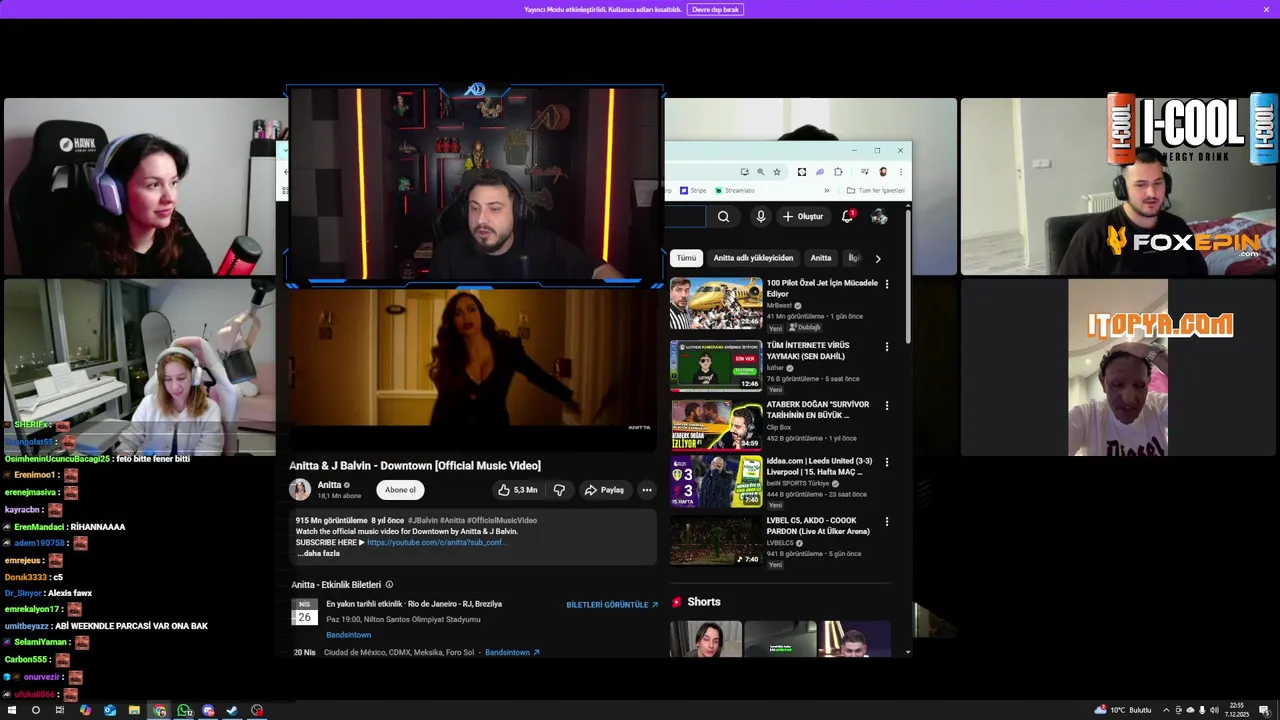This screenshot has width=1280, height=720.
Task: Open YouTube notifications bell
Action: tap(848, 216)
